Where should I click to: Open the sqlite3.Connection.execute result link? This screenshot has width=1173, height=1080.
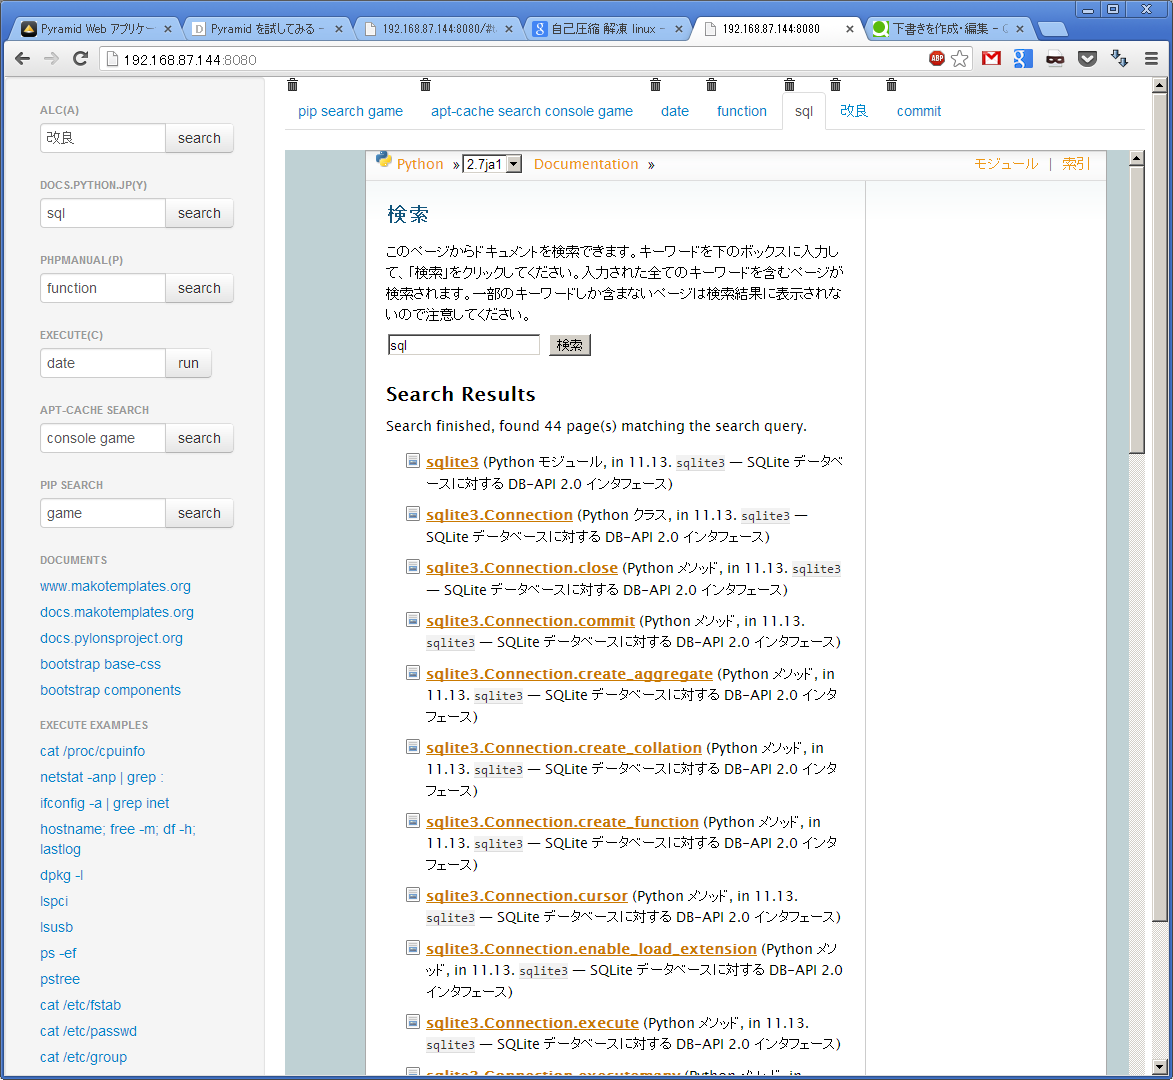tap(532, 1022)
